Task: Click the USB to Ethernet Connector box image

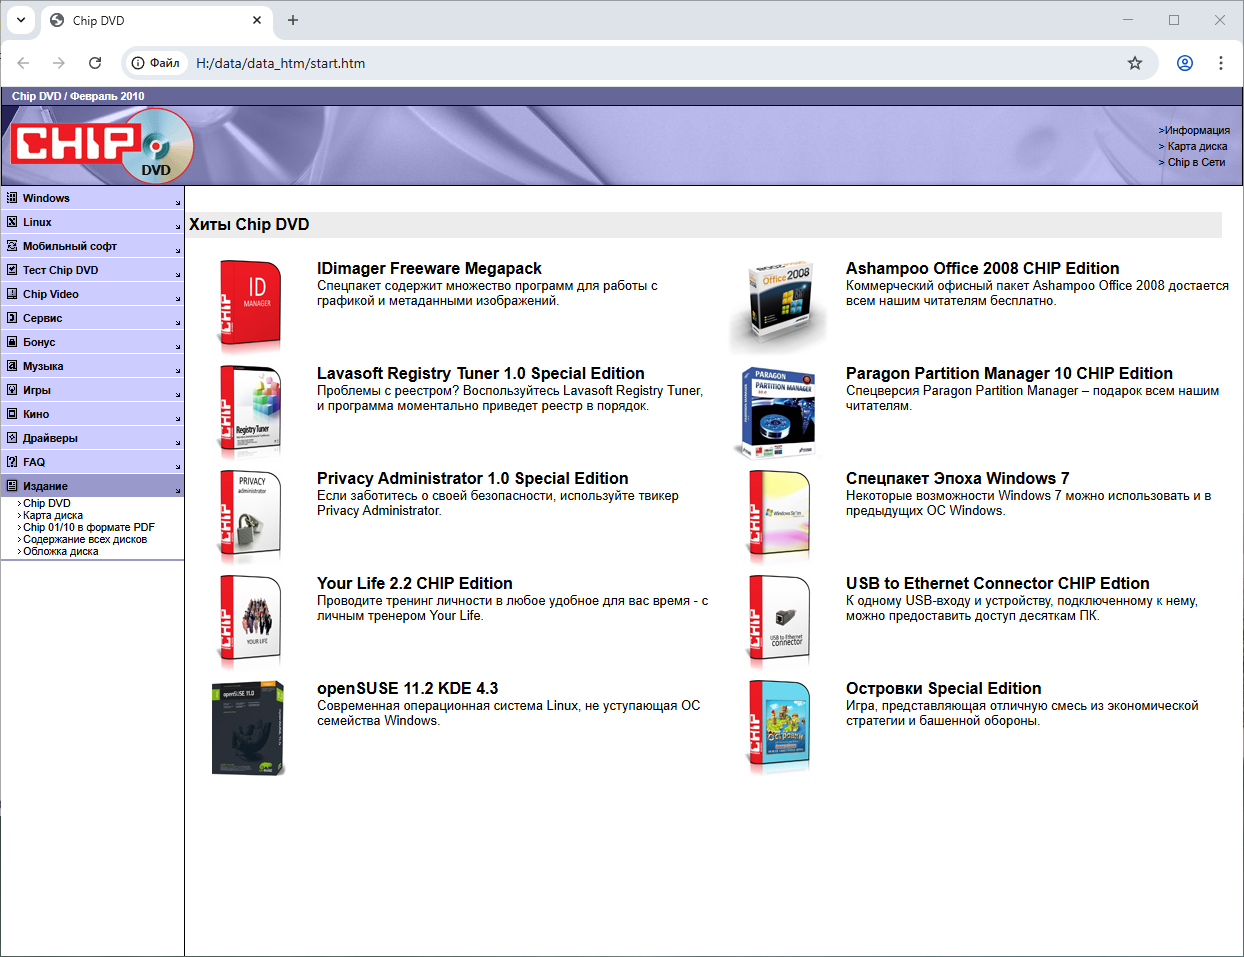Action: pyautogui.click(x=779, y=621)
